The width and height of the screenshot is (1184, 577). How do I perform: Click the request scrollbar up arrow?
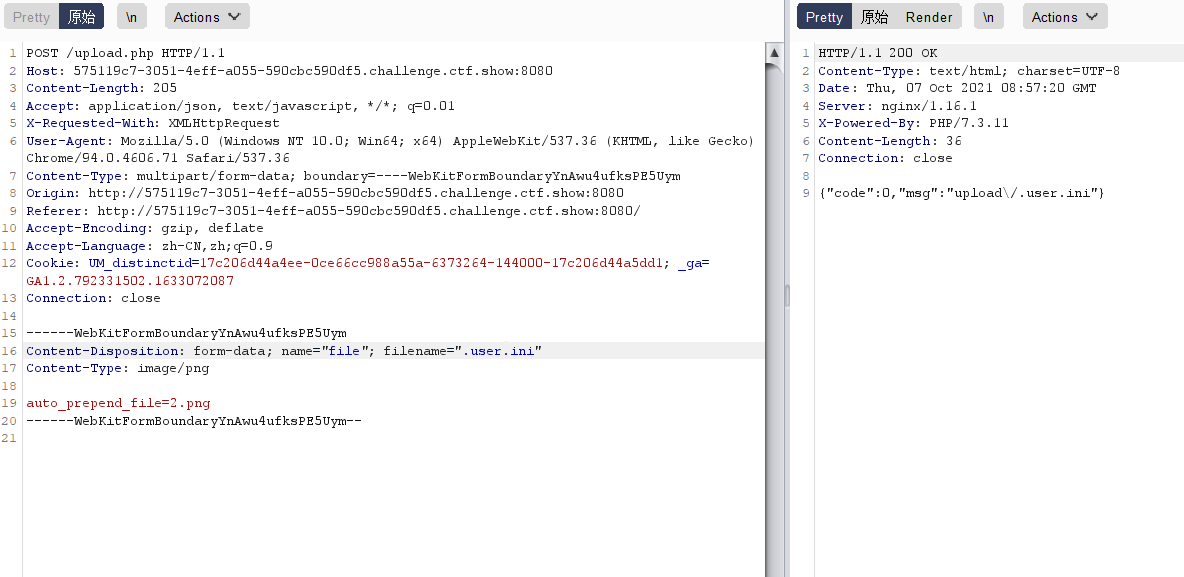pyautogui.click(x=774, y=53)
